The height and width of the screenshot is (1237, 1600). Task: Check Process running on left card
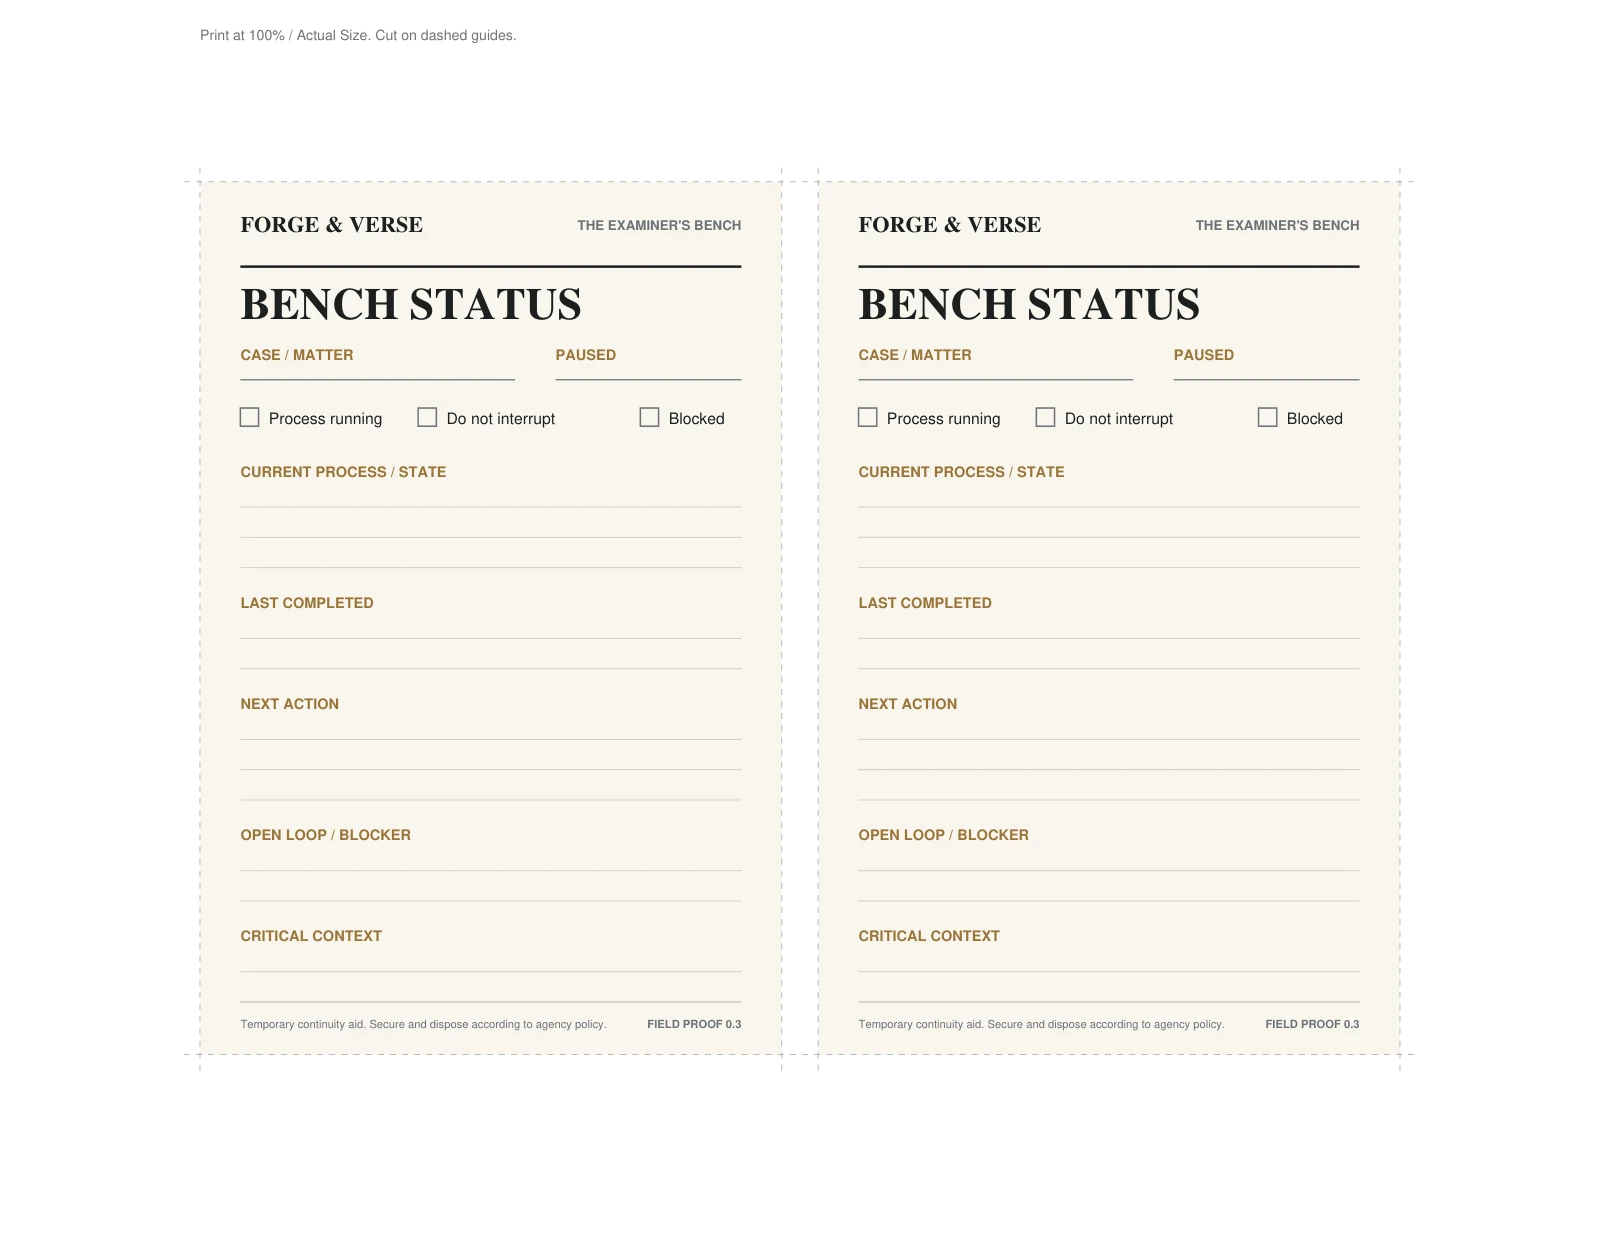coord(250,417)
